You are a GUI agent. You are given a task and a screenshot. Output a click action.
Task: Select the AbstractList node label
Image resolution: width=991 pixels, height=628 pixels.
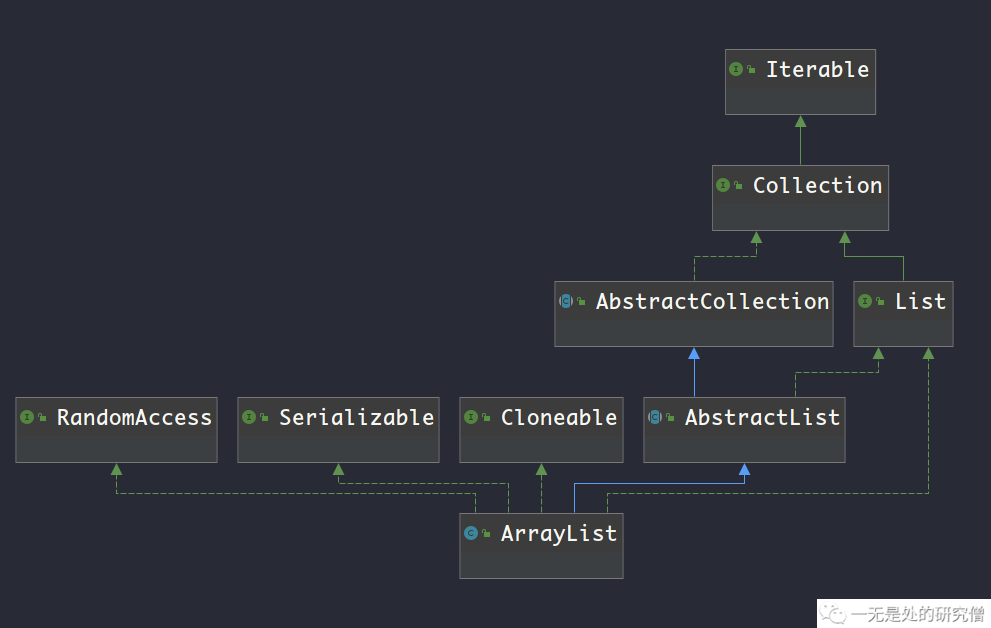click(x=762, y=417)
